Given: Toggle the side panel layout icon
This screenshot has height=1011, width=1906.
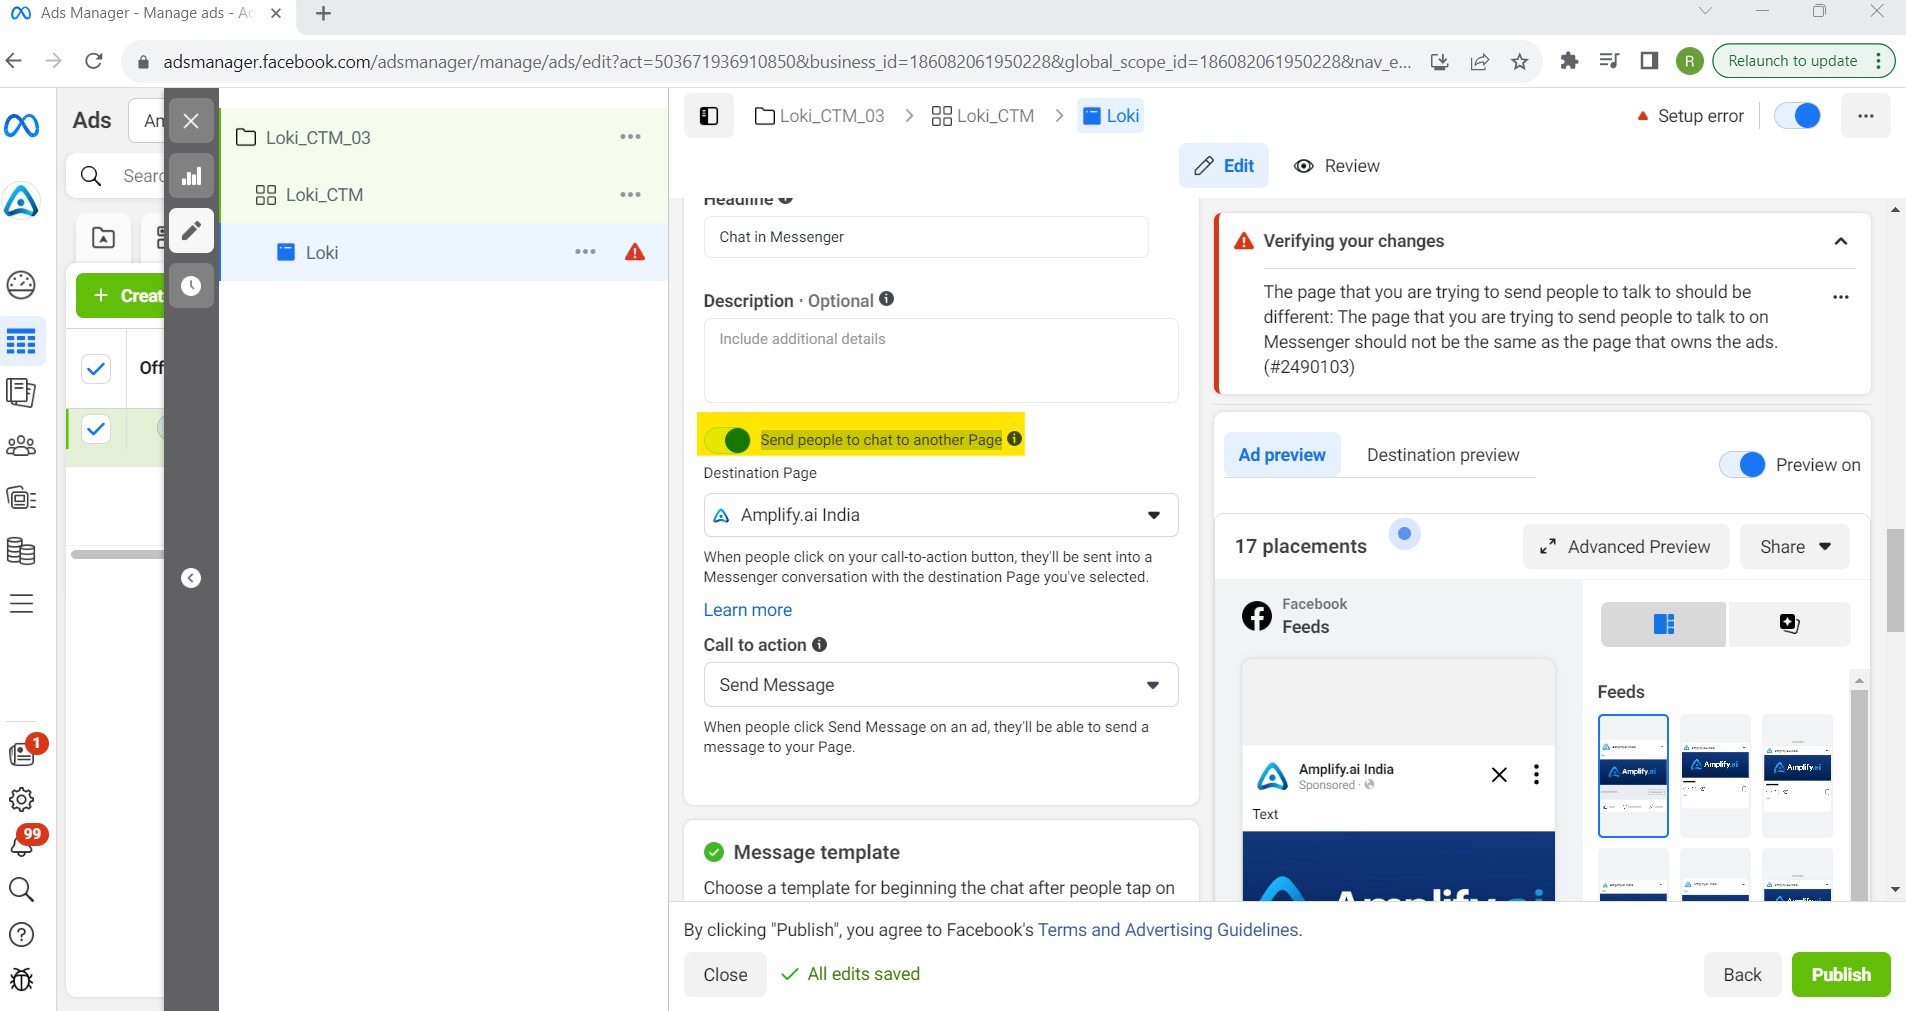Looking at the screenshot, I should coord(709,116).
